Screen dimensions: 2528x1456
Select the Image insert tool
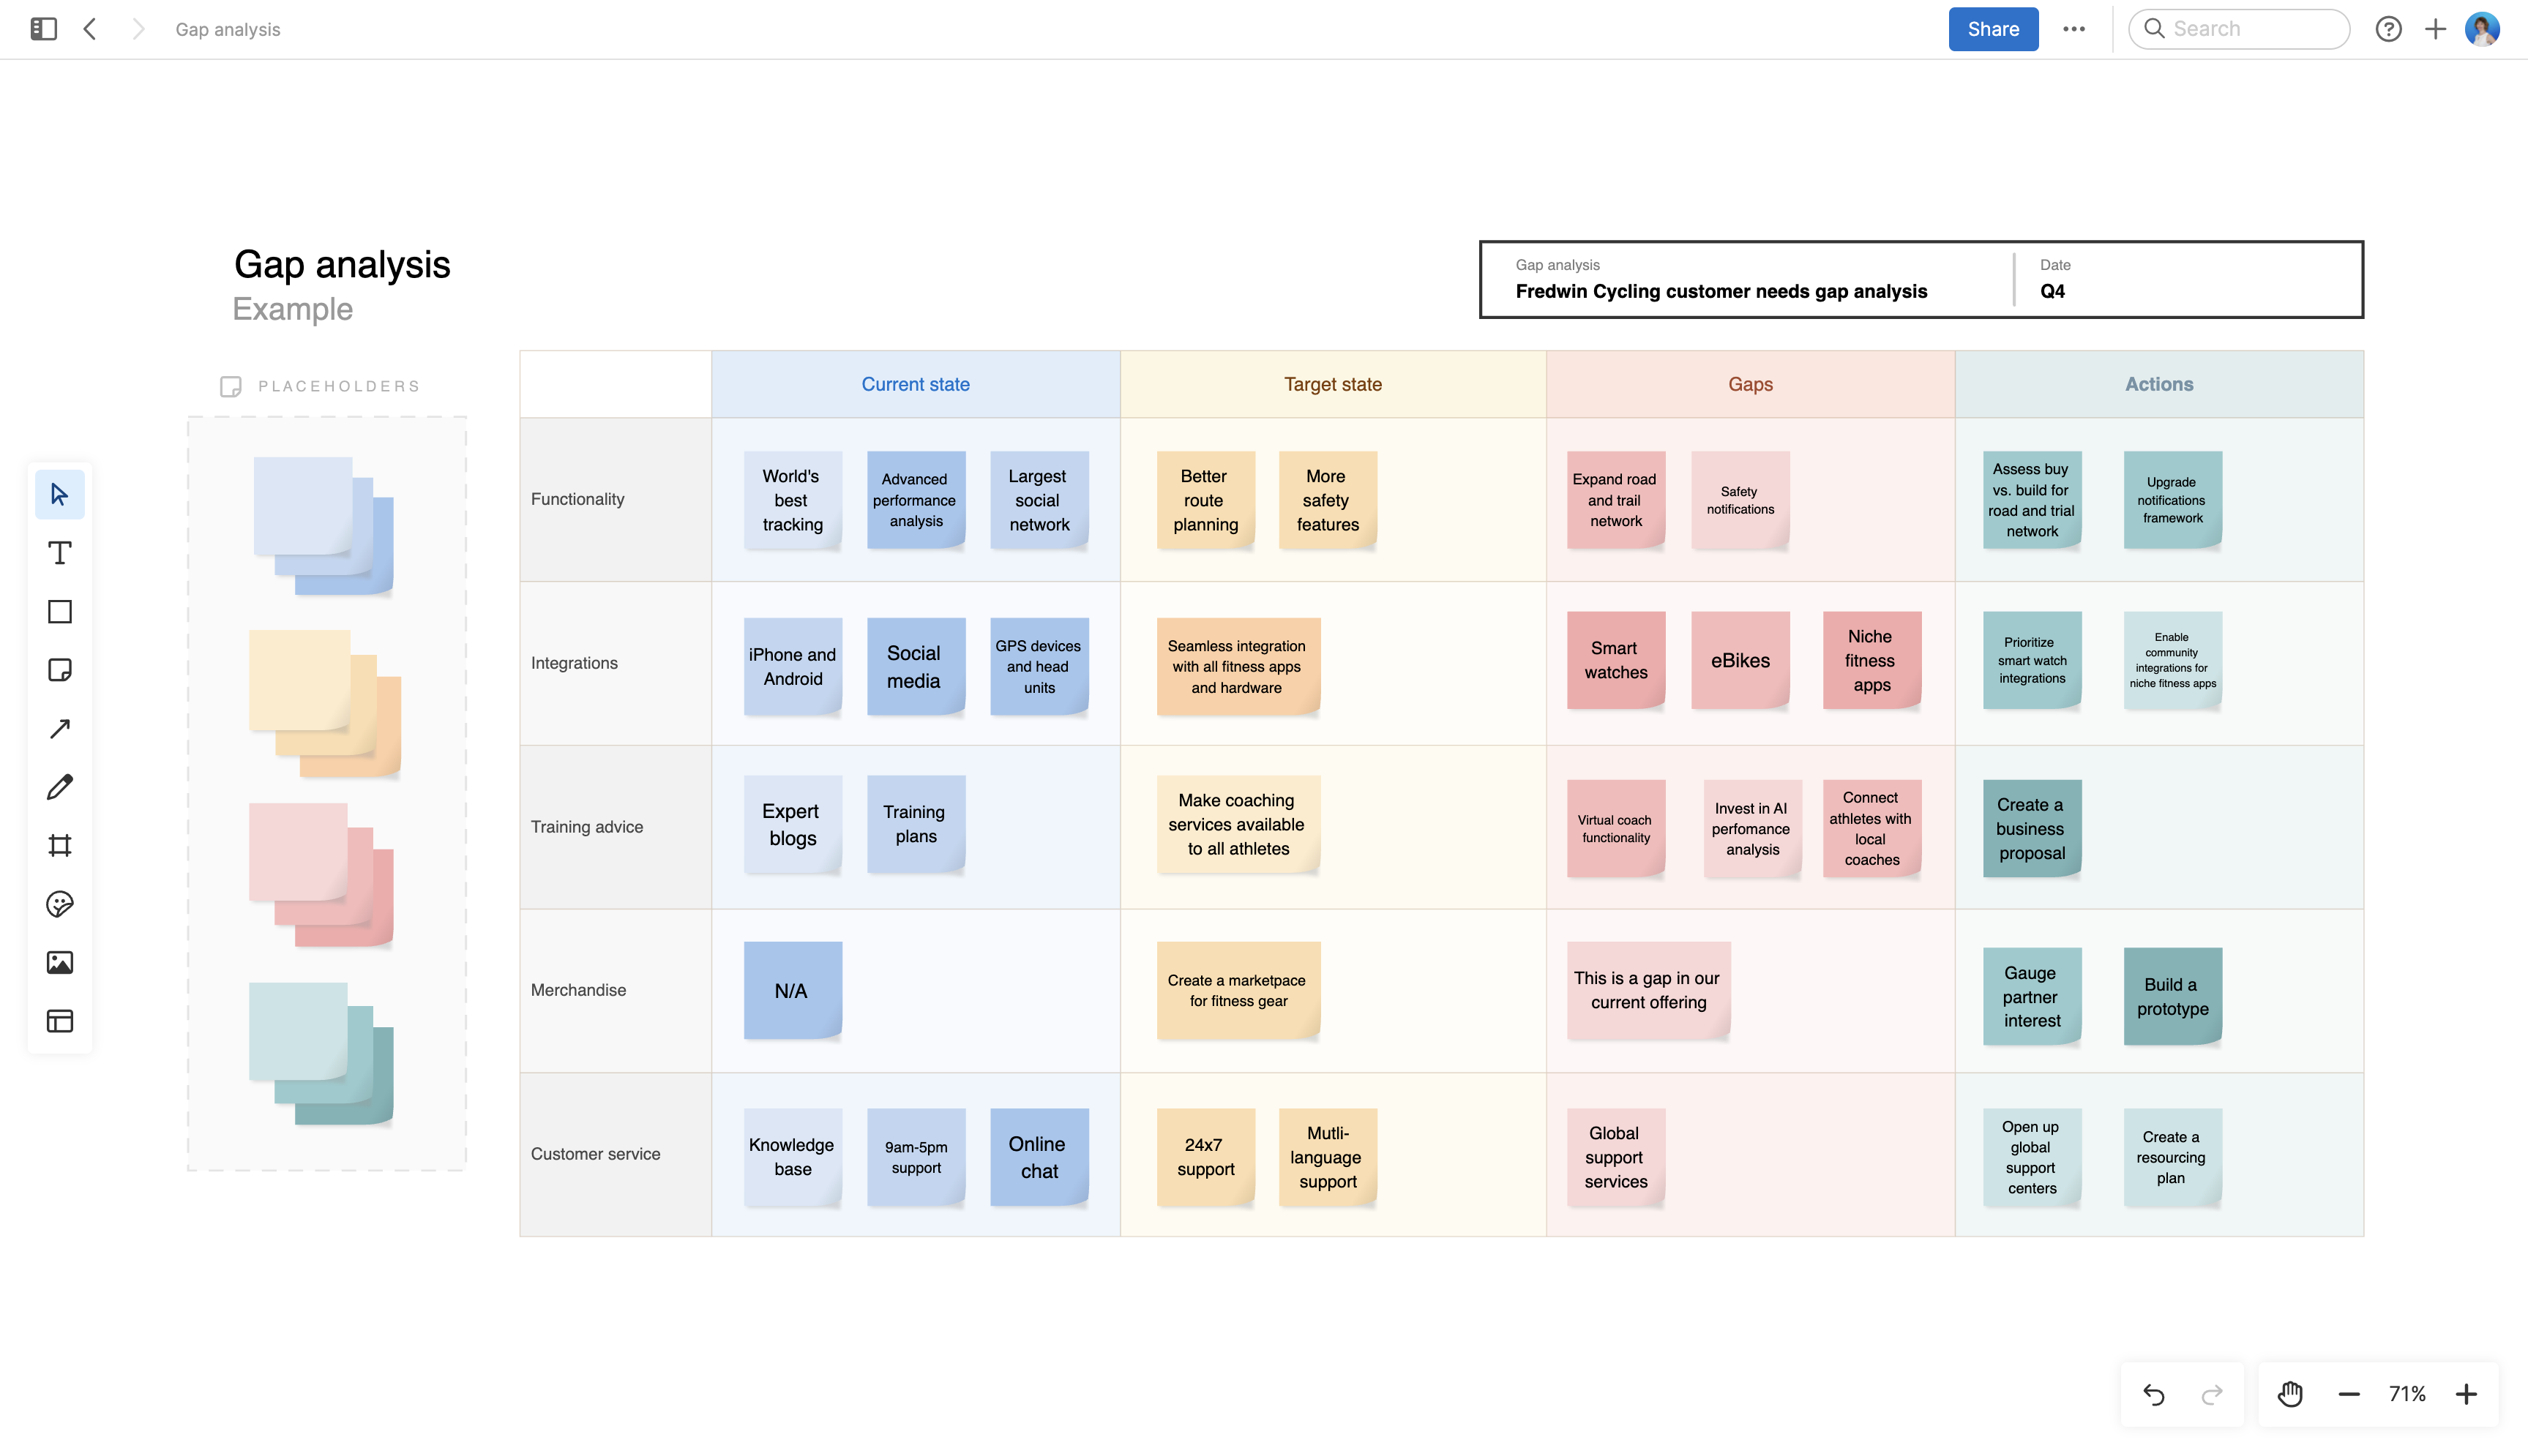pyautogui.click(x=59, y=962)
